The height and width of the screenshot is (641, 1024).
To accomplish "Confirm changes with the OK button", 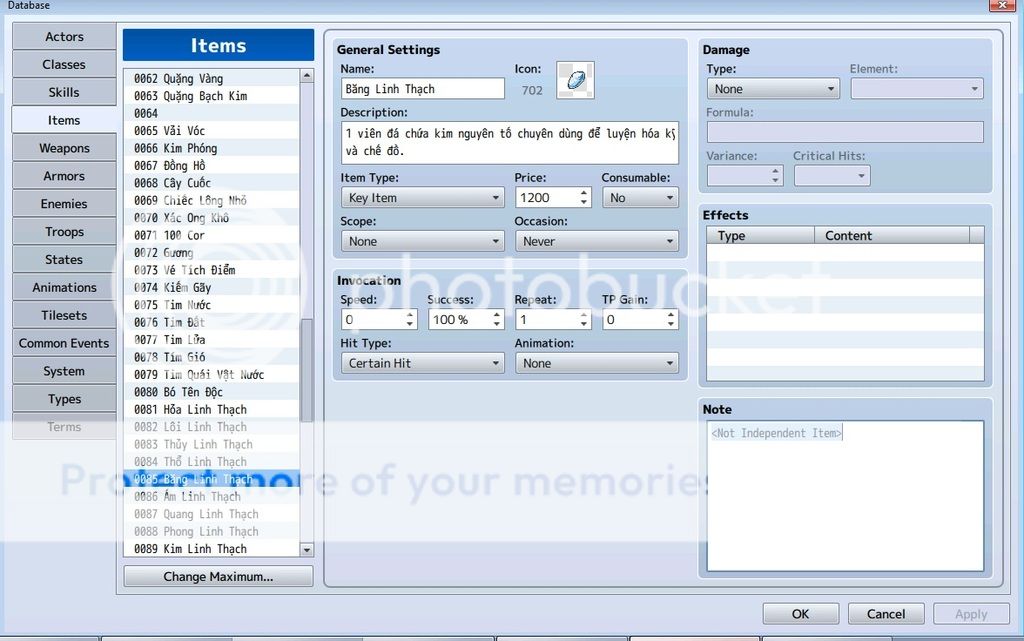I will click(800, 613).
